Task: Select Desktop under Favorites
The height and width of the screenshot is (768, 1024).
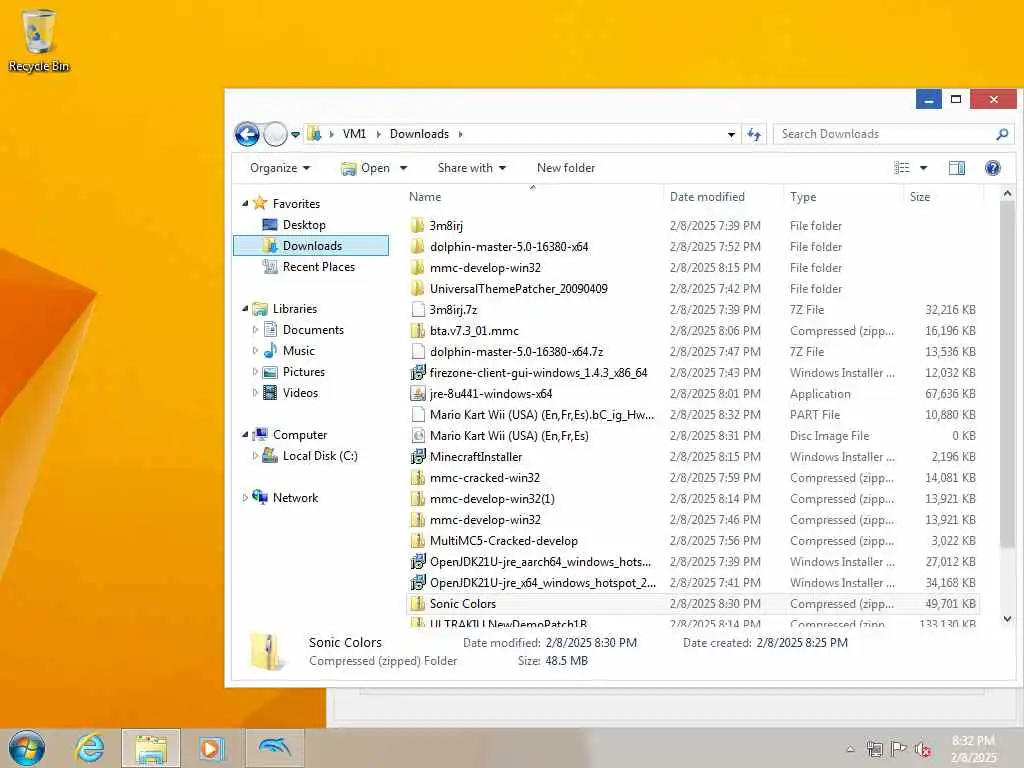Action: (x=304, y=225)
